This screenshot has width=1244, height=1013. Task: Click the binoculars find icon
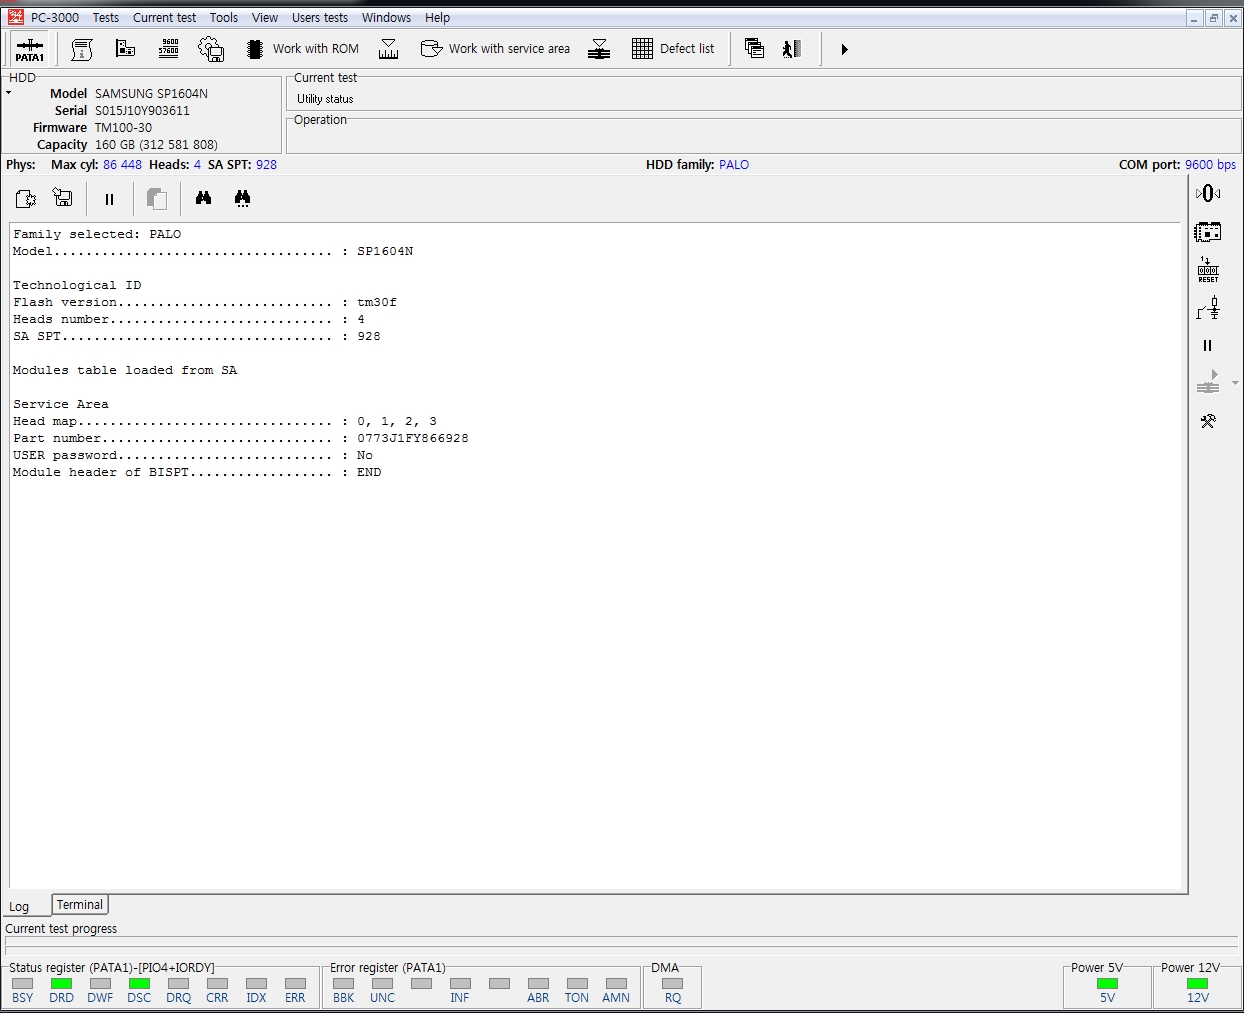pos(204,198)
